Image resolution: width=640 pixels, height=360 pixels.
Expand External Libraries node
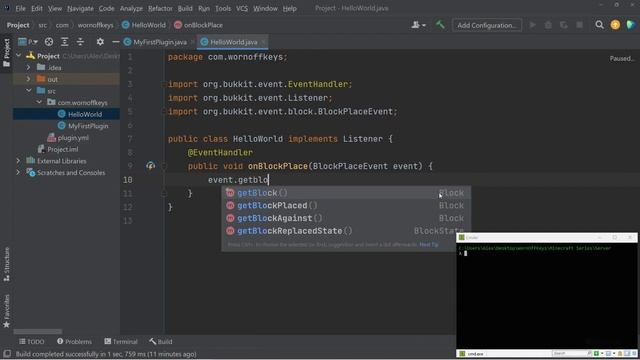pos(18,161)
